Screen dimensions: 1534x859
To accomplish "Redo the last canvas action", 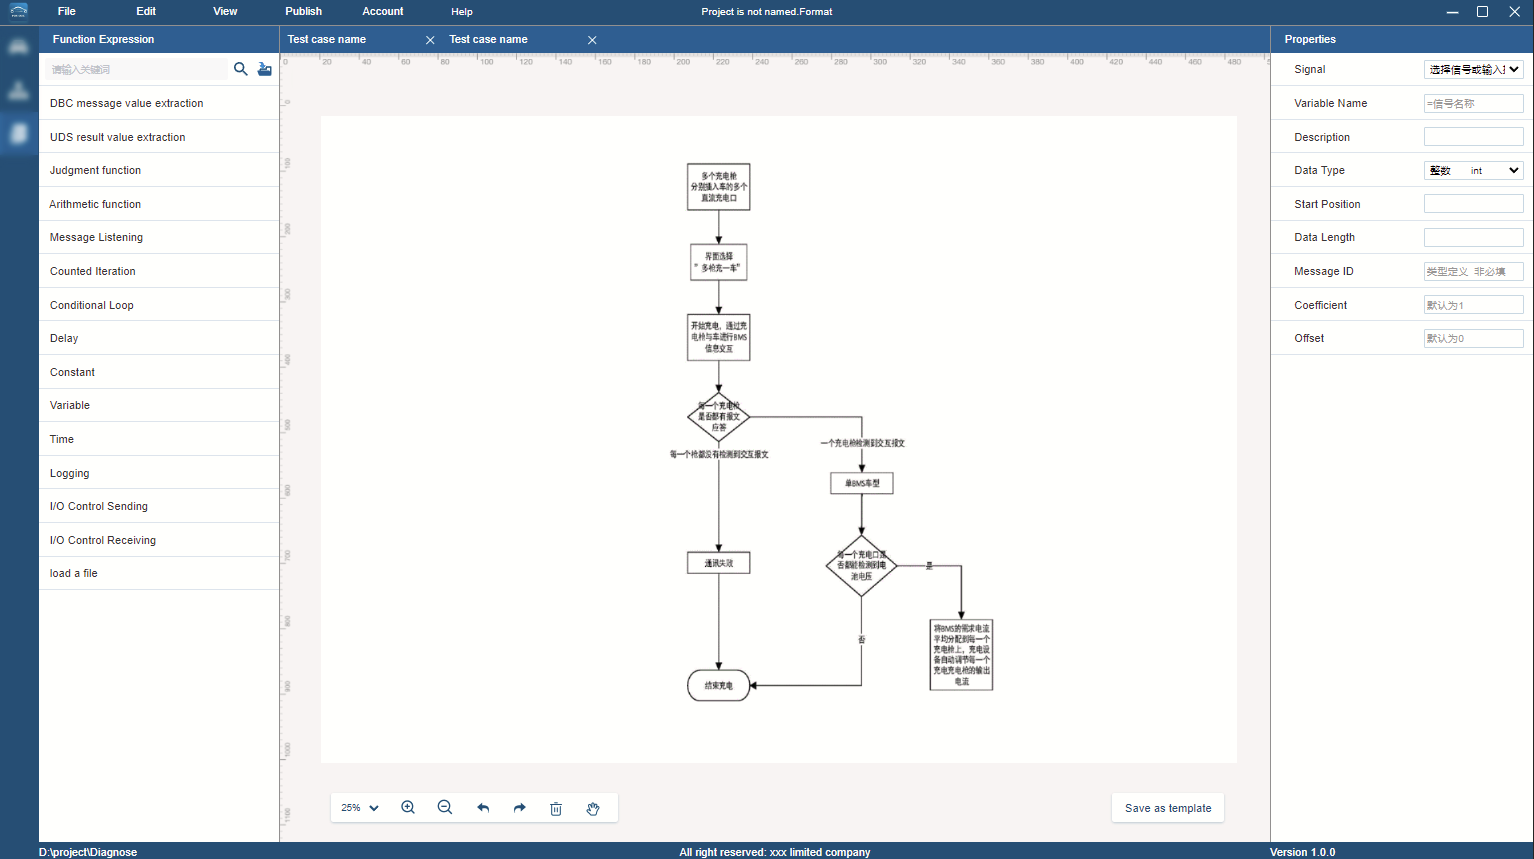I will pyautogui.click(x=519, y=808).
